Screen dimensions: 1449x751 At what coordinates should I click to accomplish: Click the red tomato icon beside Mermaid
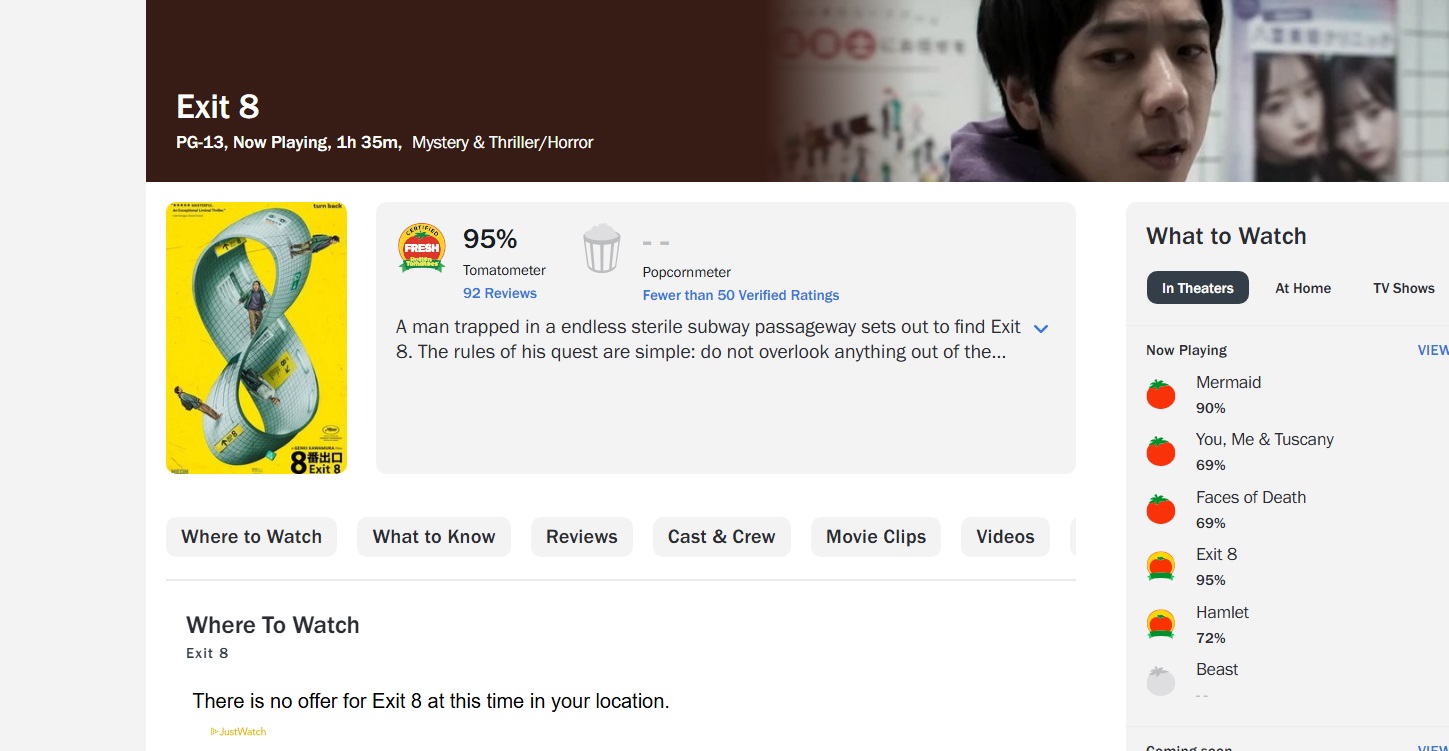click(1160, 394)
